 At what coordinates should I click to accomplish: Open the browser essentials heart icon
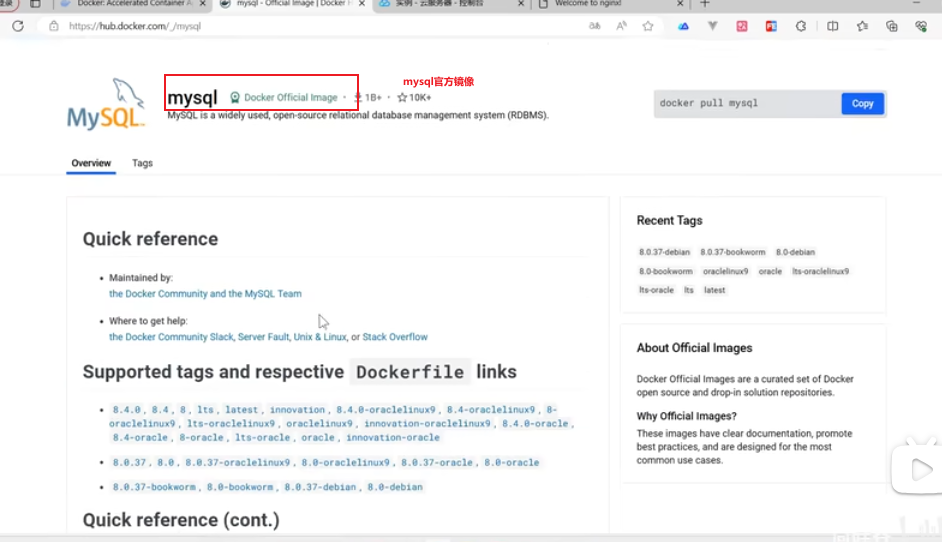coord(921,26)
